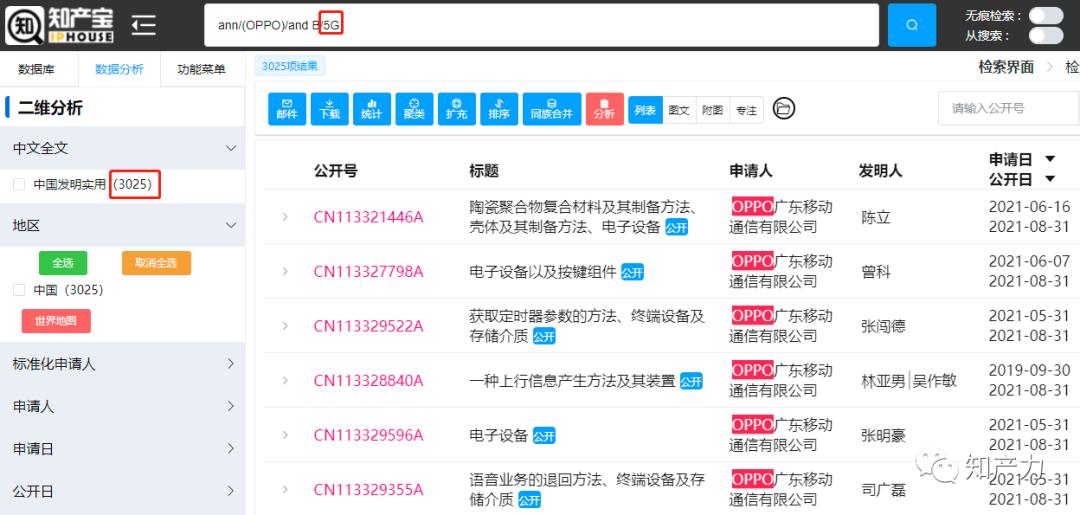Click the red 分析 analysis button
The width and height of the screenshot is (1080, 515).
(605, 109)
